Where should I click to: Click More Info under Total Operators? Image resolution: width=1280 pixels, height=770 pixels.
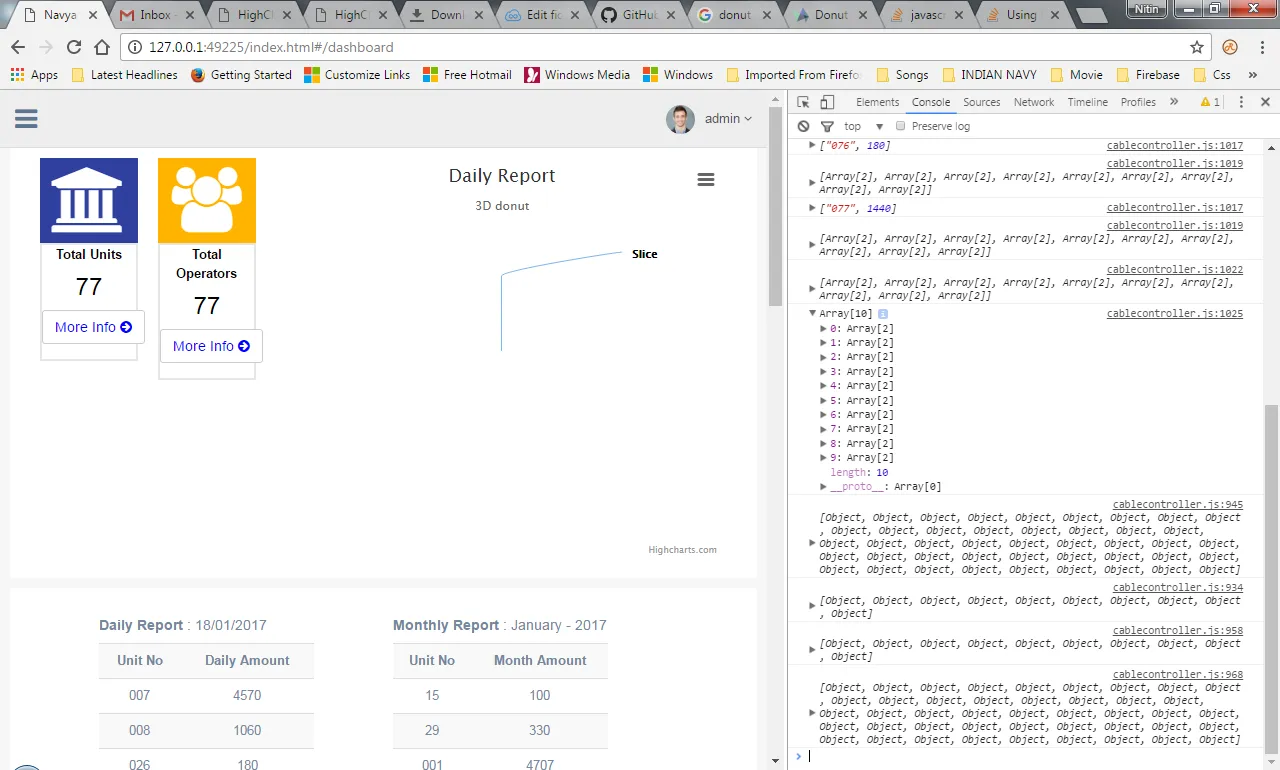pyautogui.click(x=211, y=346)
